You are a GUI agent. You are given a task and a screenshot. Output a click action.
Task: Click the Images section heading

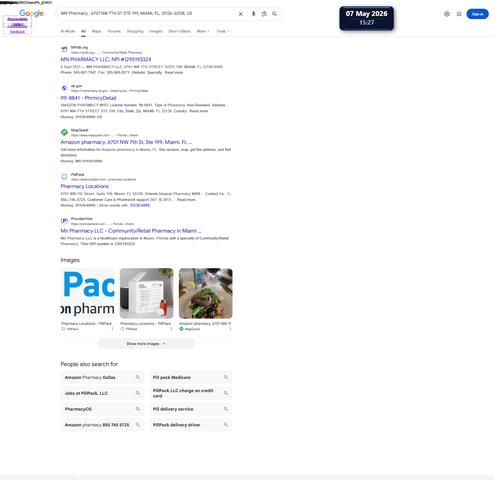pos(70,260)
